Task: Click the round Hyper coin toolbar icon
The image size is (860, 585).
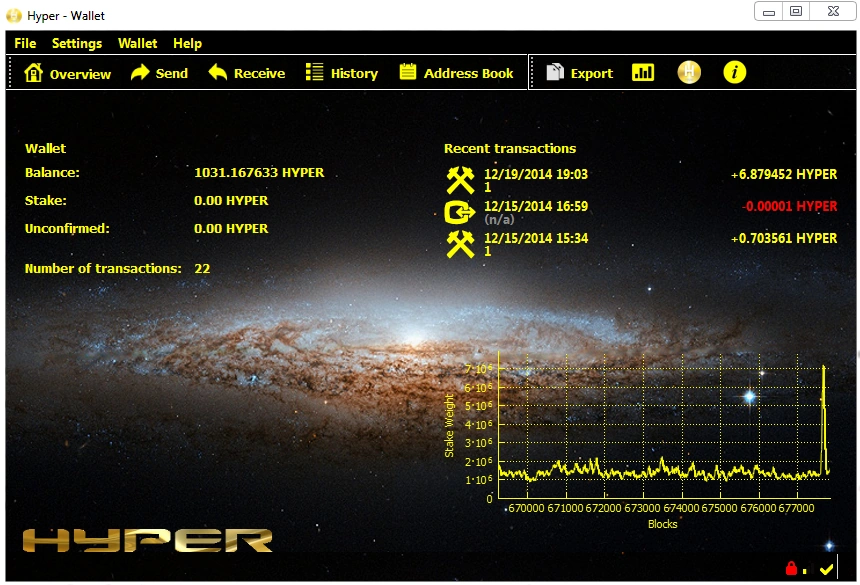Action: [x=688, y=72]
